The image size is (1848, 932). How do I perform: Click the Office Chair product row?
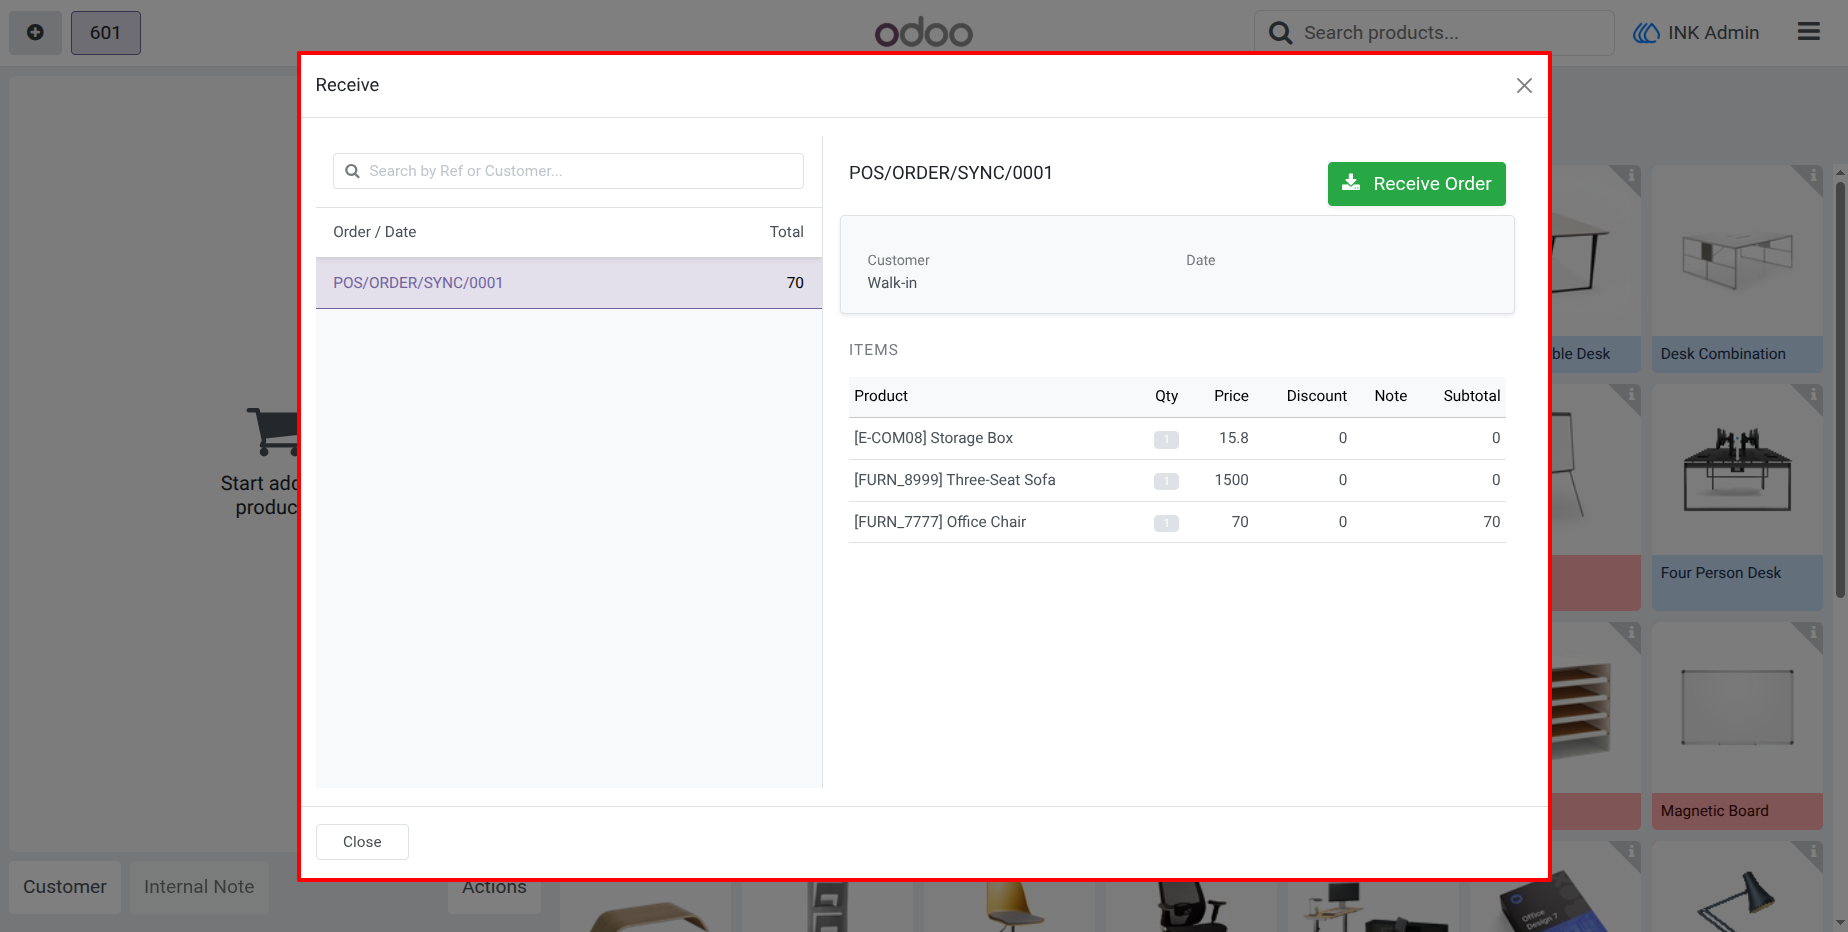tap(1177, 522)
